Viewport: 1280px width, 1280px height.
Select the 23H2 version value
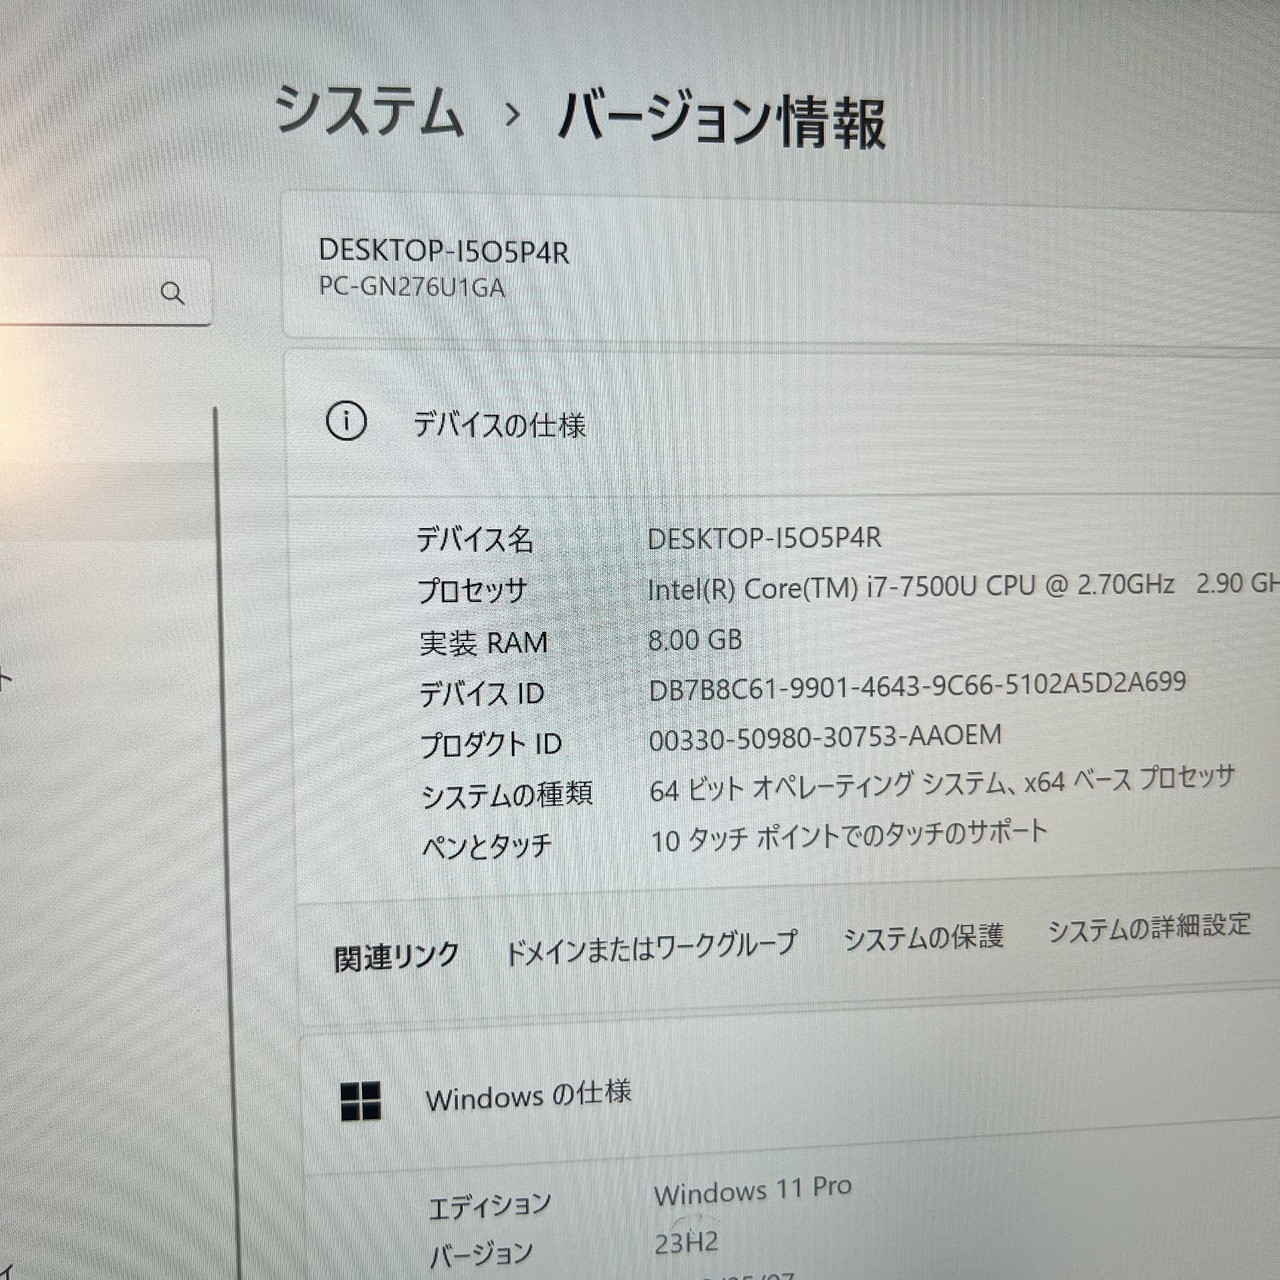tap(686, 1243)
